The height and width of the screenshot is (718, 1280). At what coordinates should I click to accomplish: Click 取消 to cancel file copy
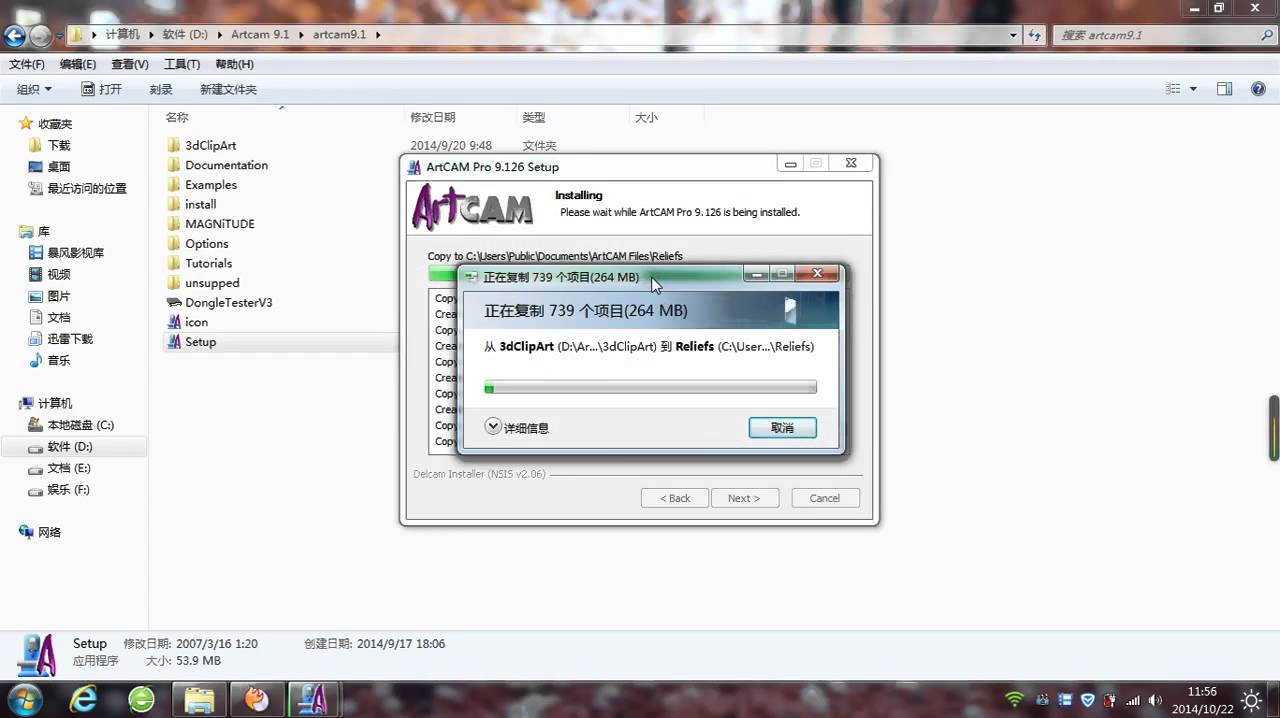point(782,427)
